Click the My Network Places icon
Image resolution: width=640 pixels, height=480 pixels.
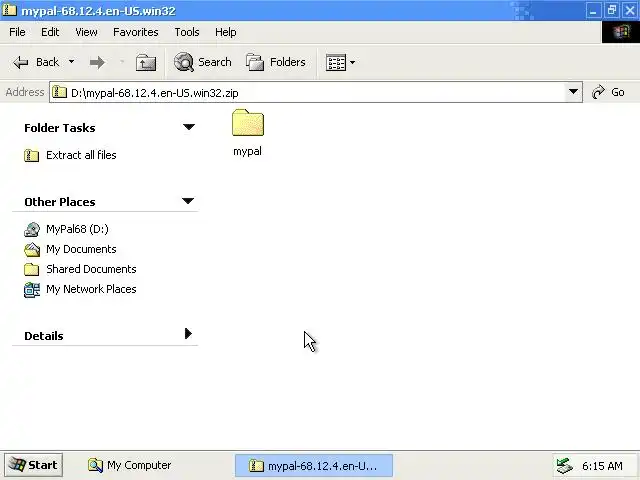pyautogui.click(x=32, y=290)
